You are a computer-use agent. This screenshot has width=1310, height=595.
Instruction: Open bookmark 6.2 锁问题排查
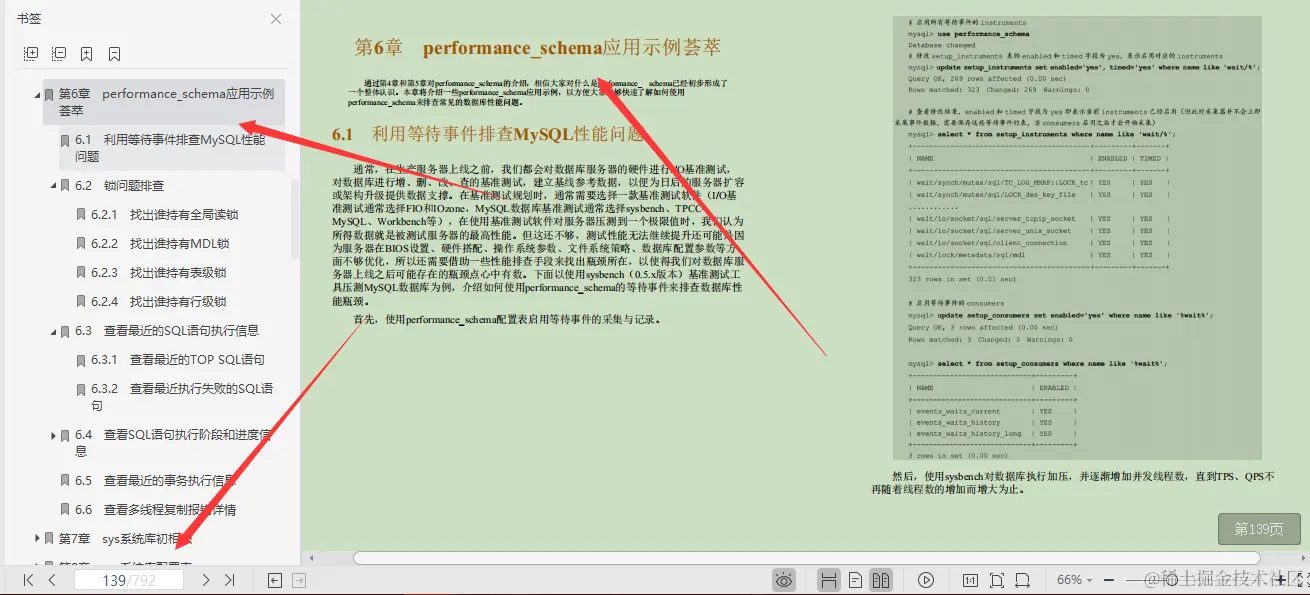tap(119, 186)
